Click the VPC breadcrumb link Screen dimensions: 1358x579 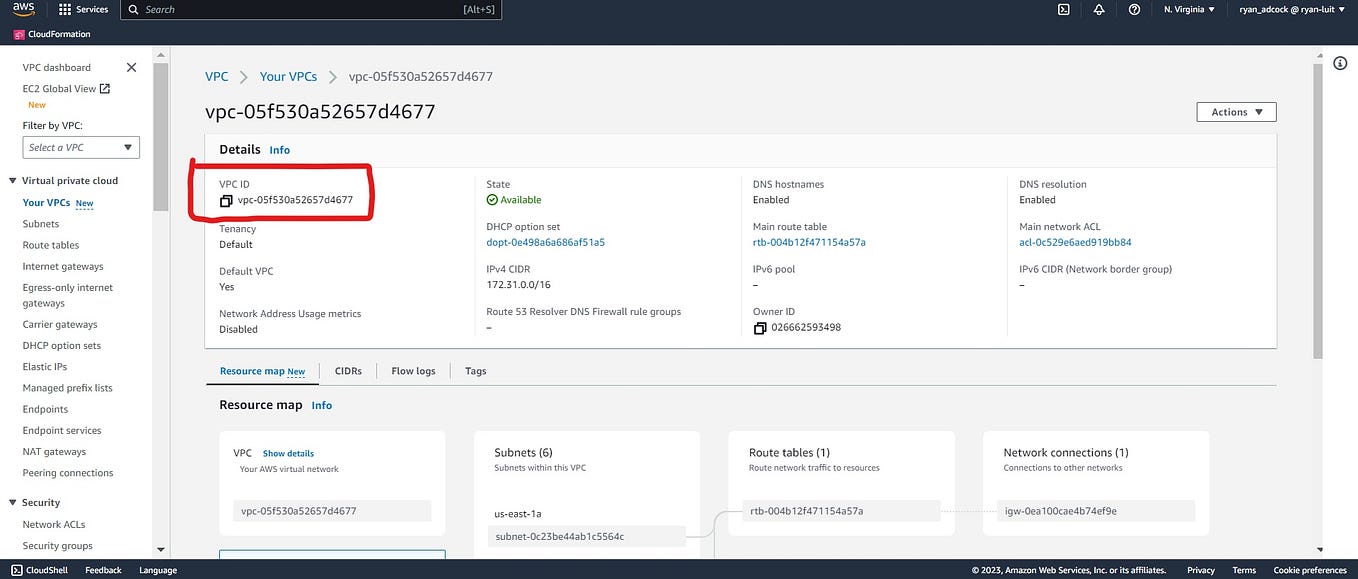(x=217, y=77)
